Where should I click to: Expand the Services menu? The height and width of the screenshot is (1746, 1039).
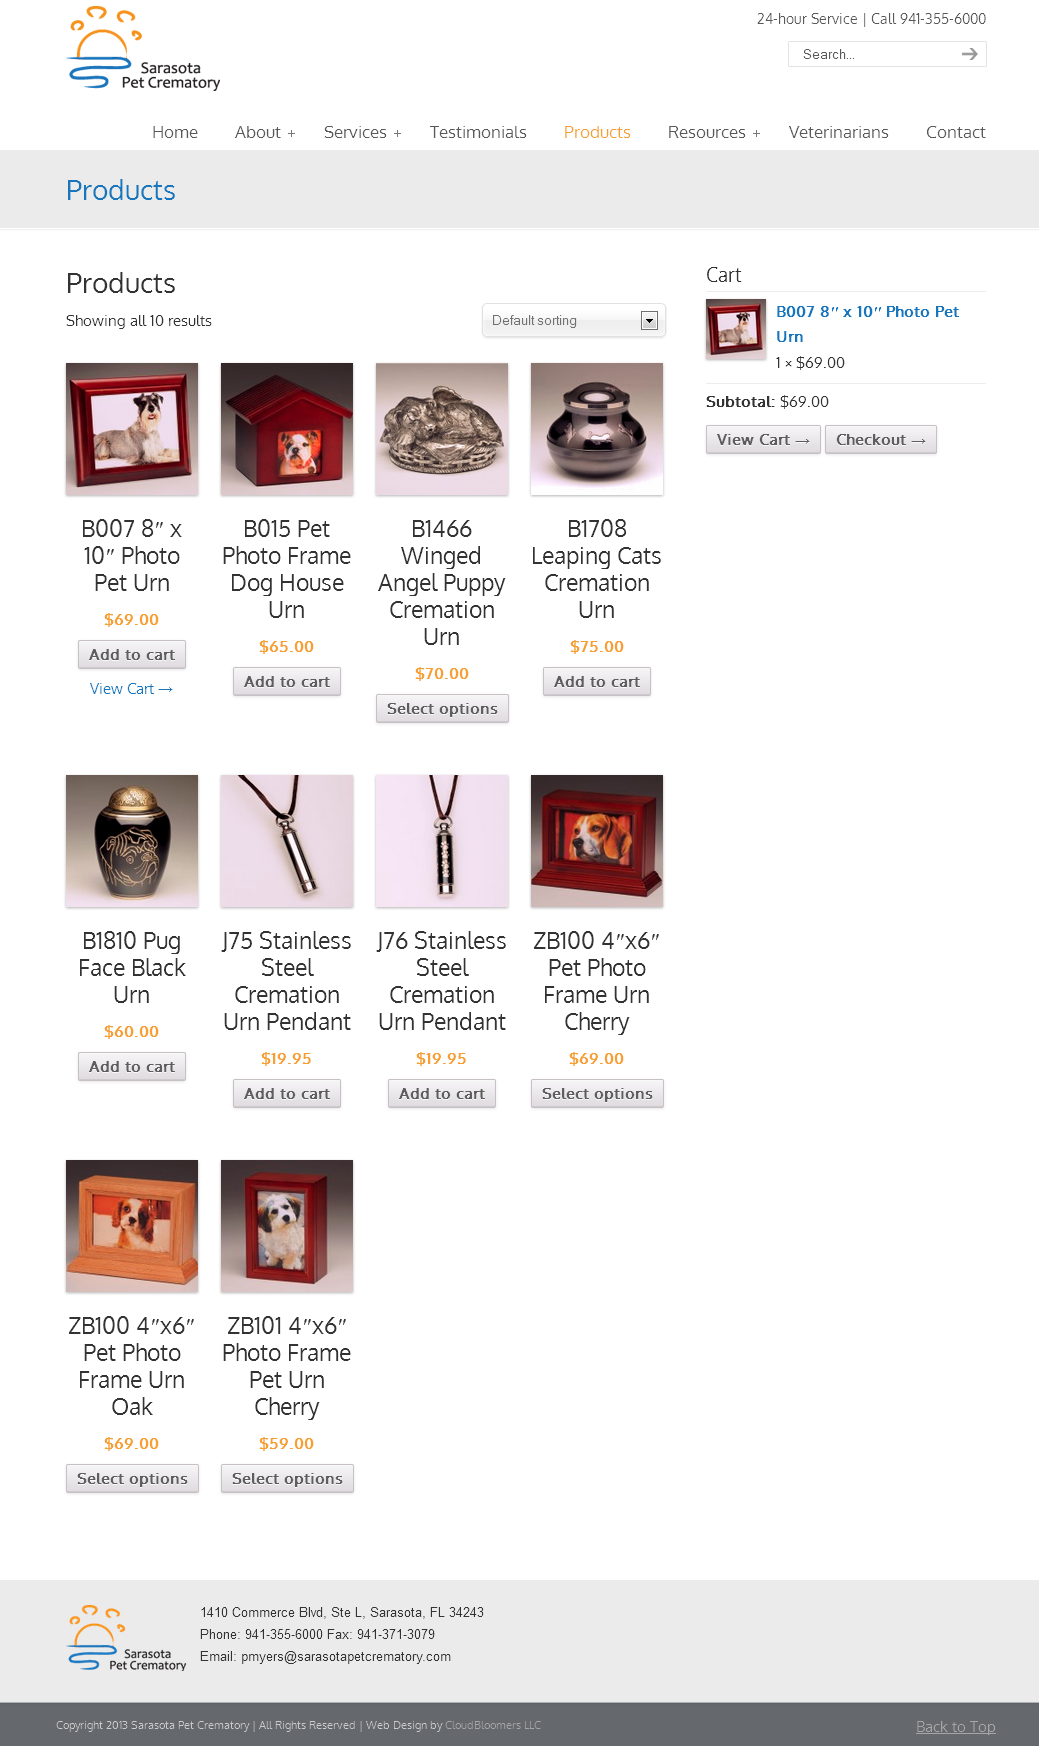(362, 132)
